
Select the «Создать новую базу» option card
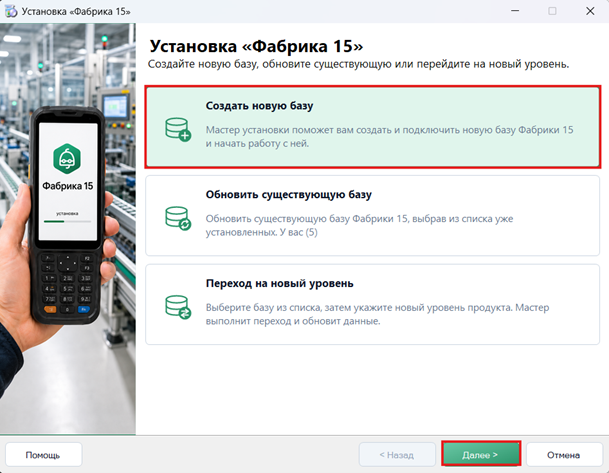(x=372, y=127)
